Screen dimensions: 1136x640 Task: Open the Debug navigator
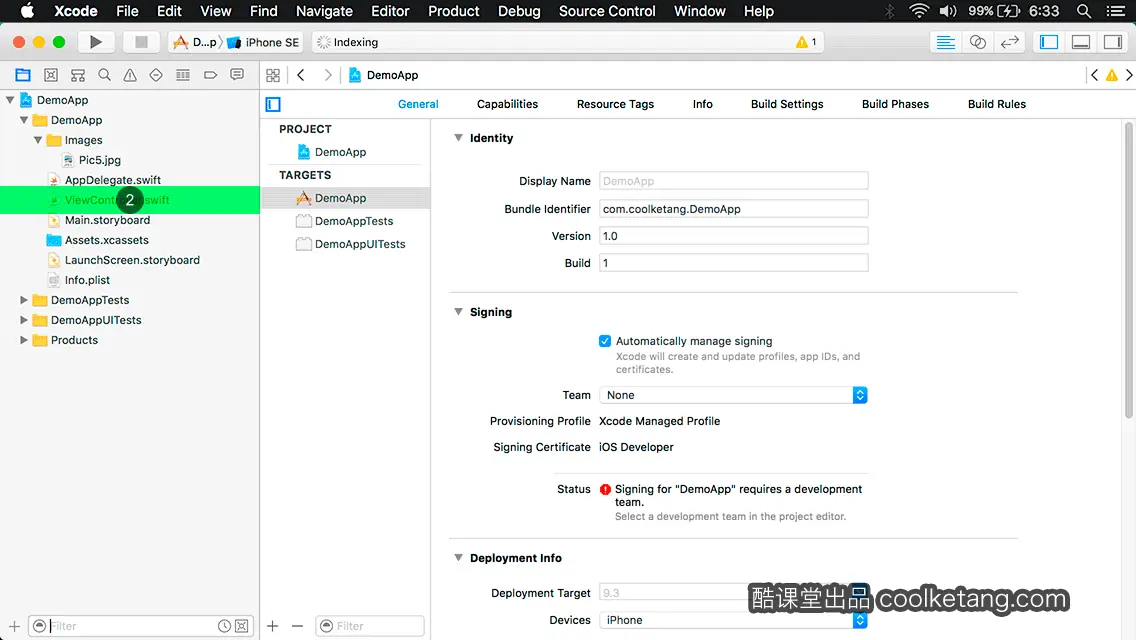(183, 75)
